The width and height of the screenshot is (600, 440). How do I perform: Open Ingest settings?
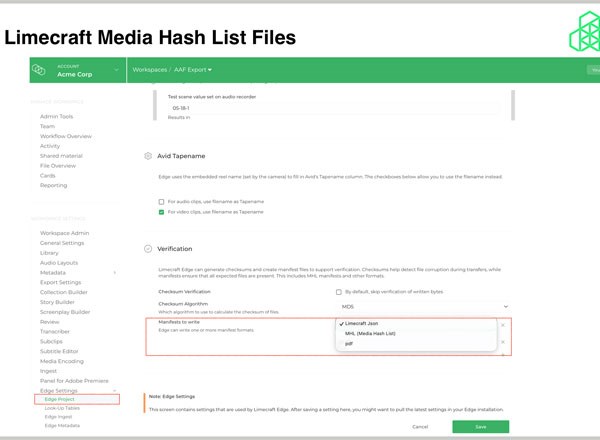[x=48, y=371]
